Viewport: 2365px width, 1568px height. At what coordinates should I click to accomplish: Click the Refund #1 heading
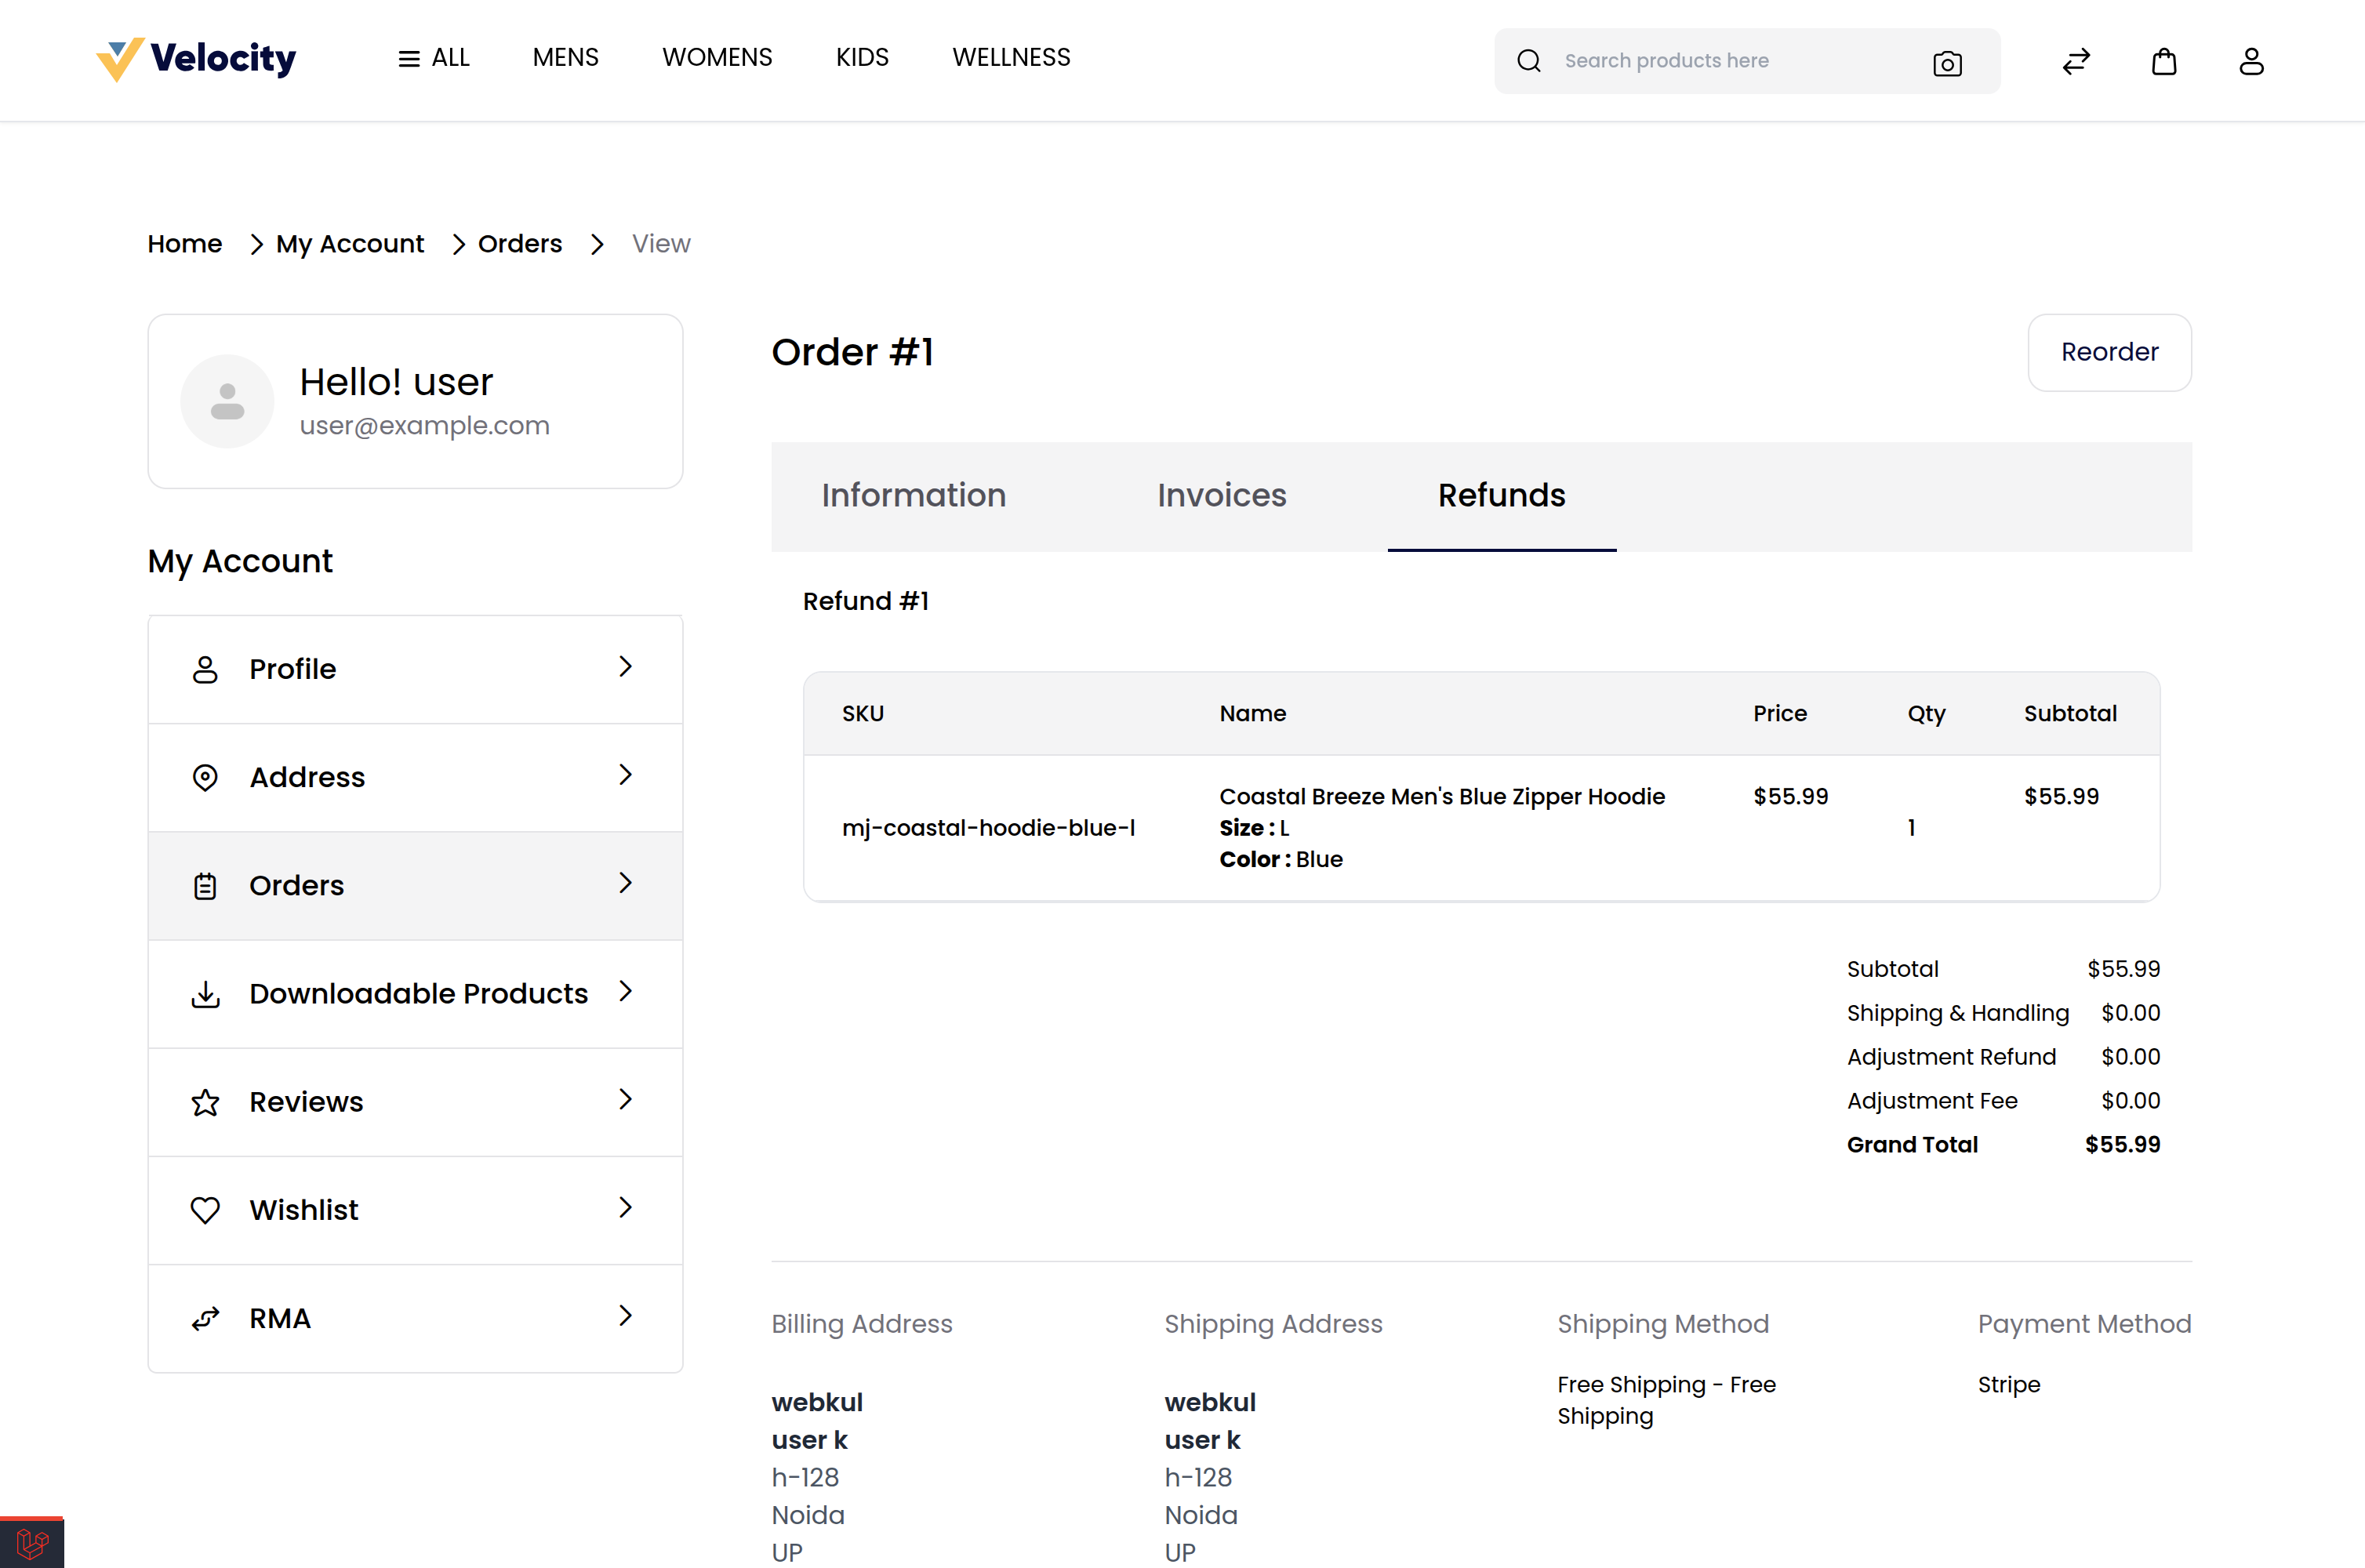pyautogui.click(x=866, y=601)
